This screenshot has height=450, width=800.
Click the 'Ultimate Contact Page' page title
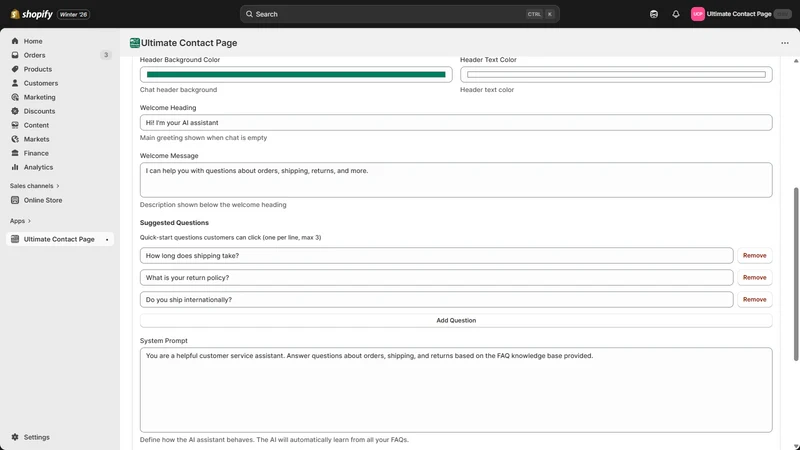pos(189,43)
